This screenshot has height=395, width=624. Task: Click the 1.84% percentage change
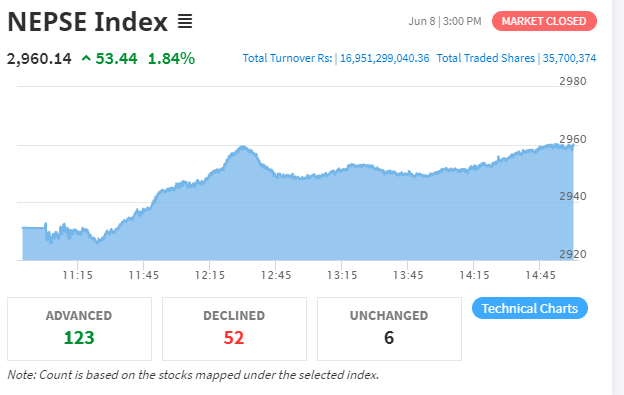[171, 59]
